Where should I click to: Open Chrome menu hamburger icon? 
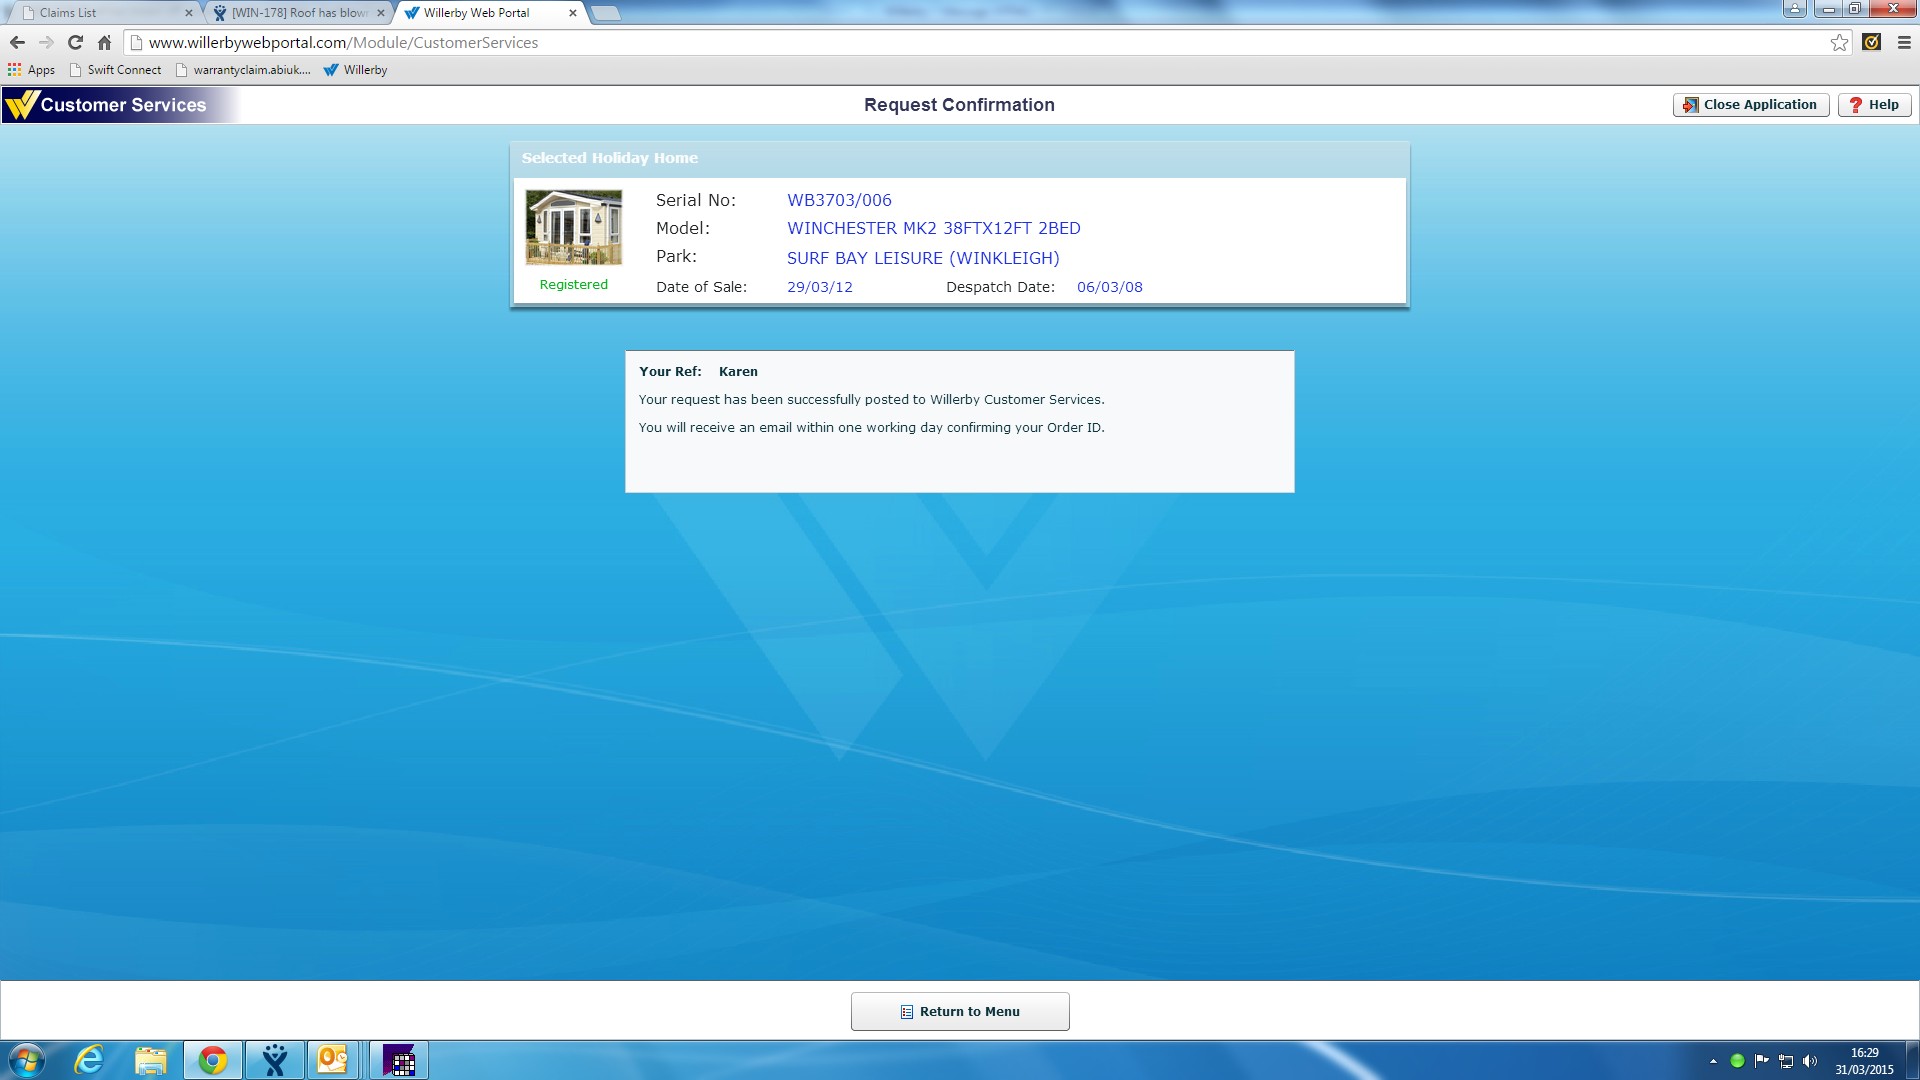(x=1904, y=42)
